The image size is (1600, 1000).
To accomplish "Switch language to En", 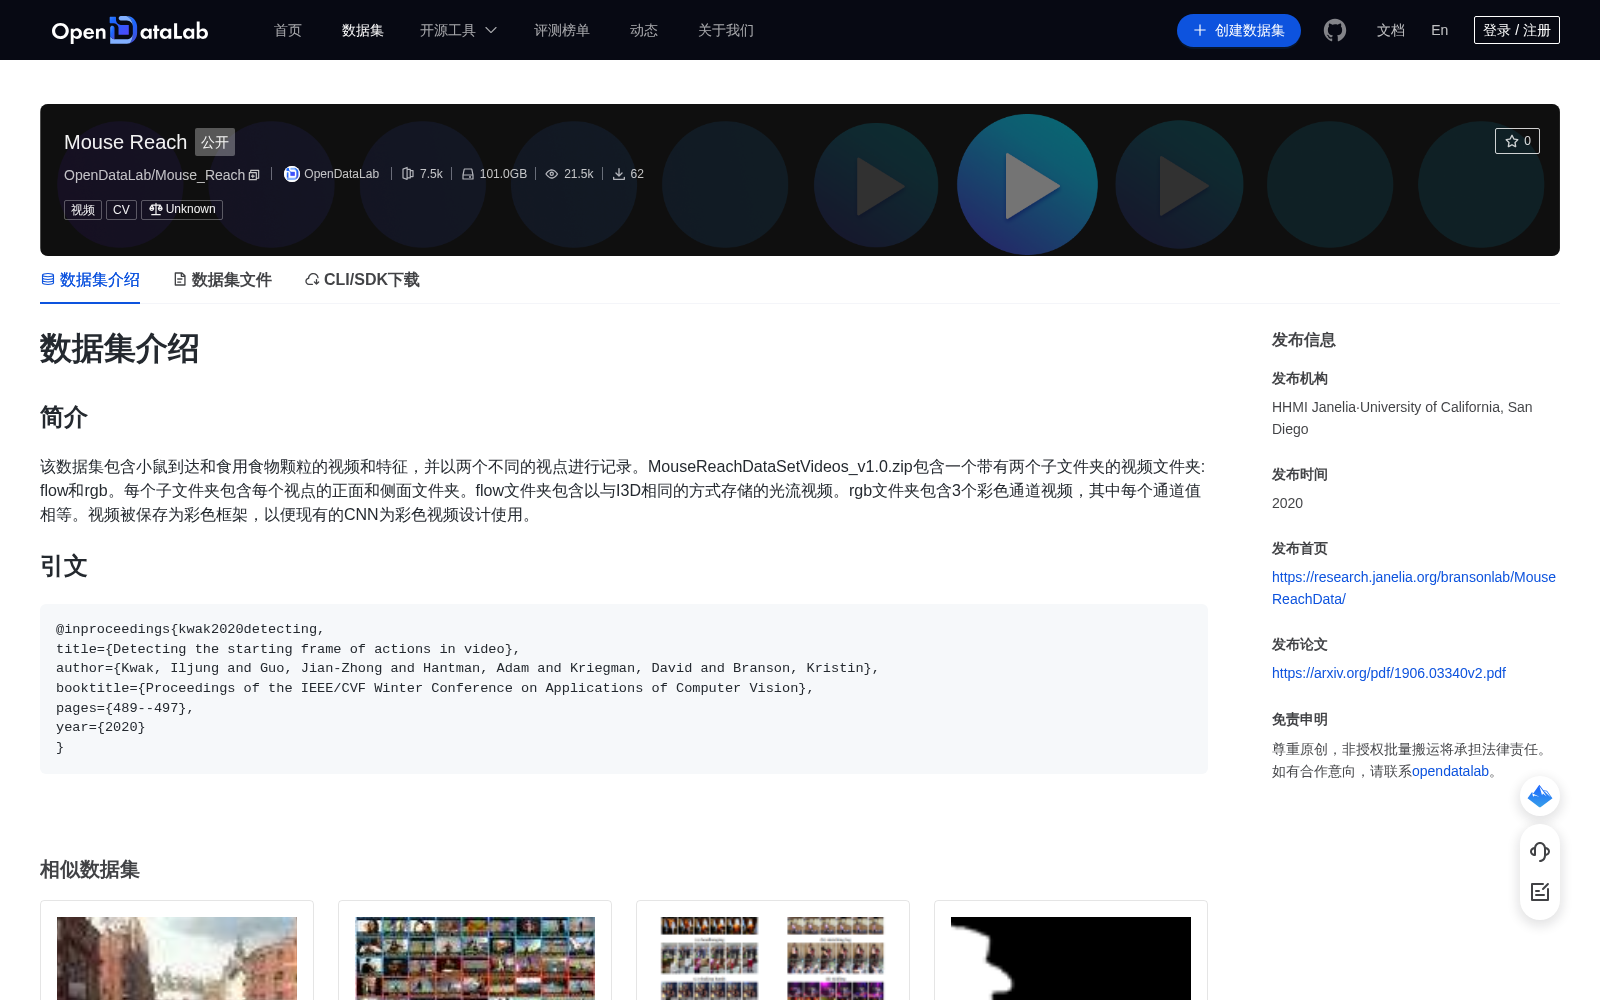I will (x=1439, y=30).
